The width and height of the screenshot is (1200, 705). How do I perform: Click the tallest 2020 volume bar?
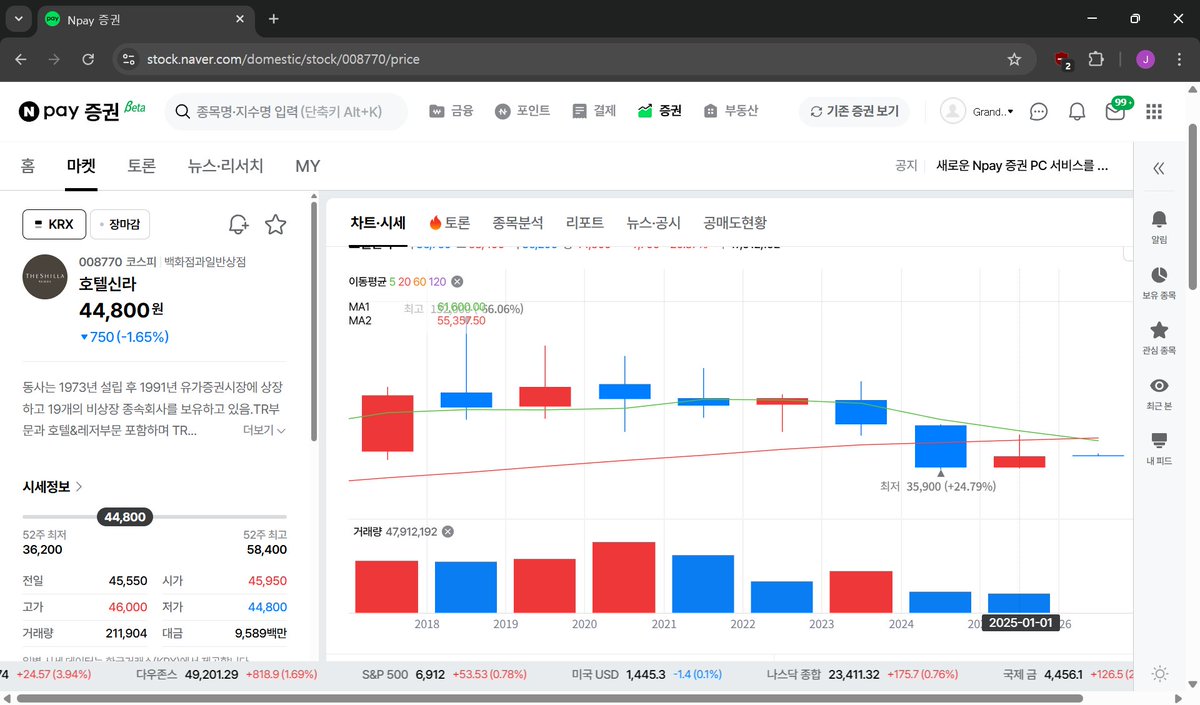pos(624,578)
